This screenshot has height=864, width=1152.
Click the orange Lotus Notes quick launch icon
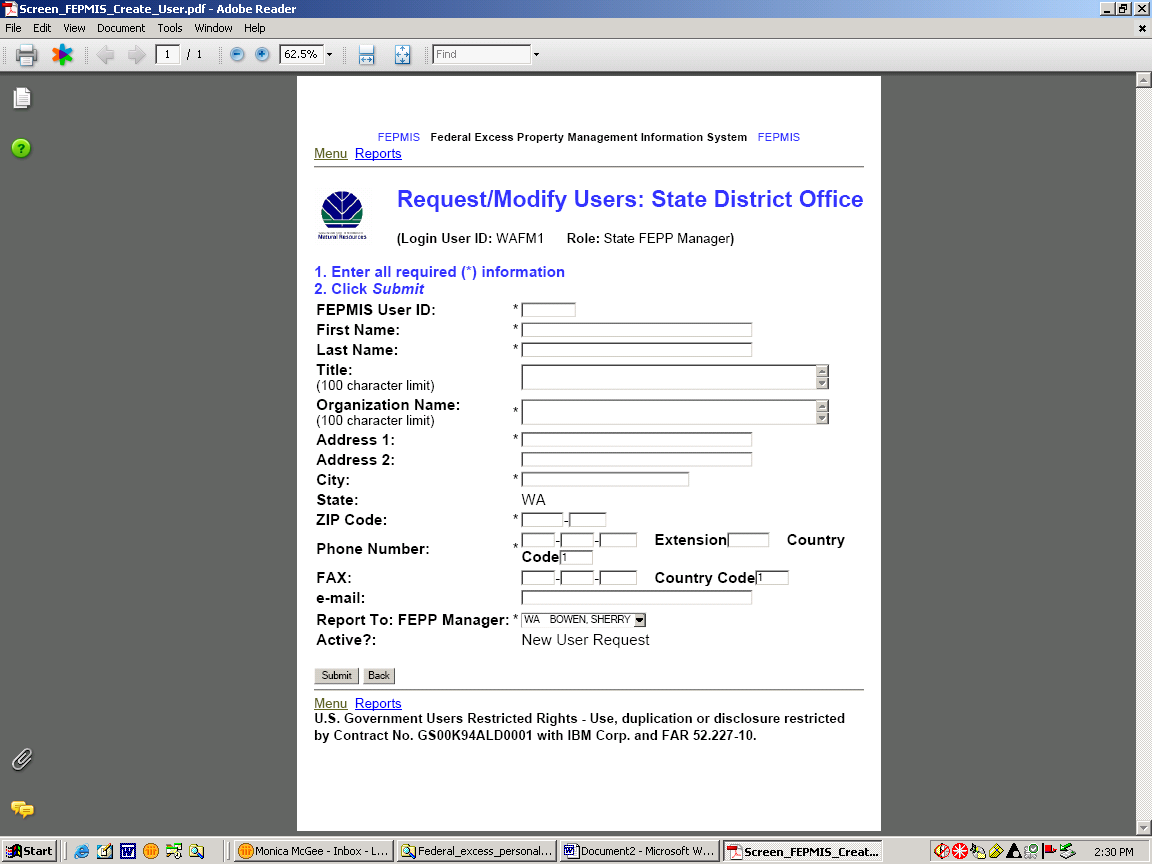pyautogui.click(x=151, y=852)
